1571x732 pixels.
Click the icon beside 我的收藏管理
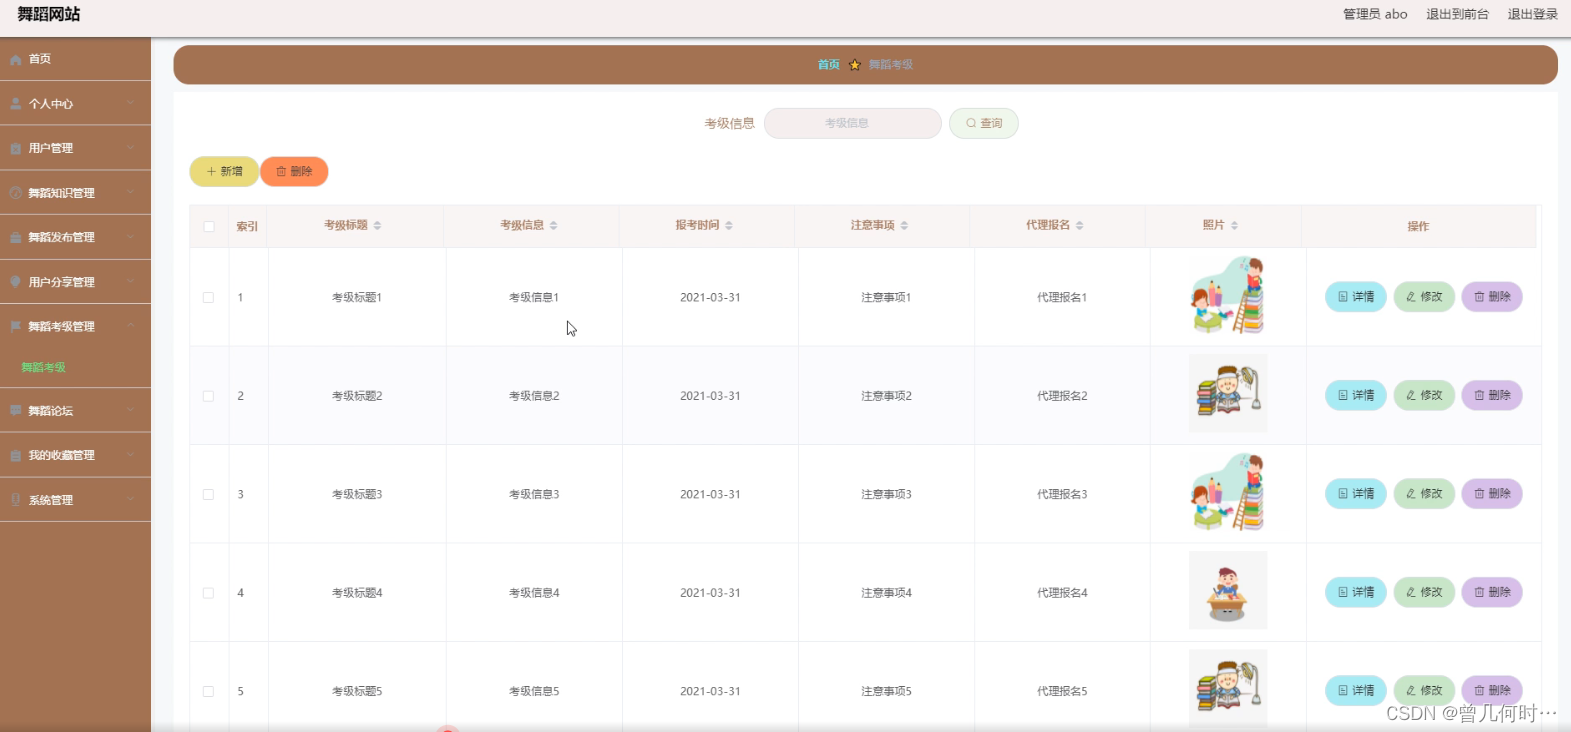(x=16, y=456)
